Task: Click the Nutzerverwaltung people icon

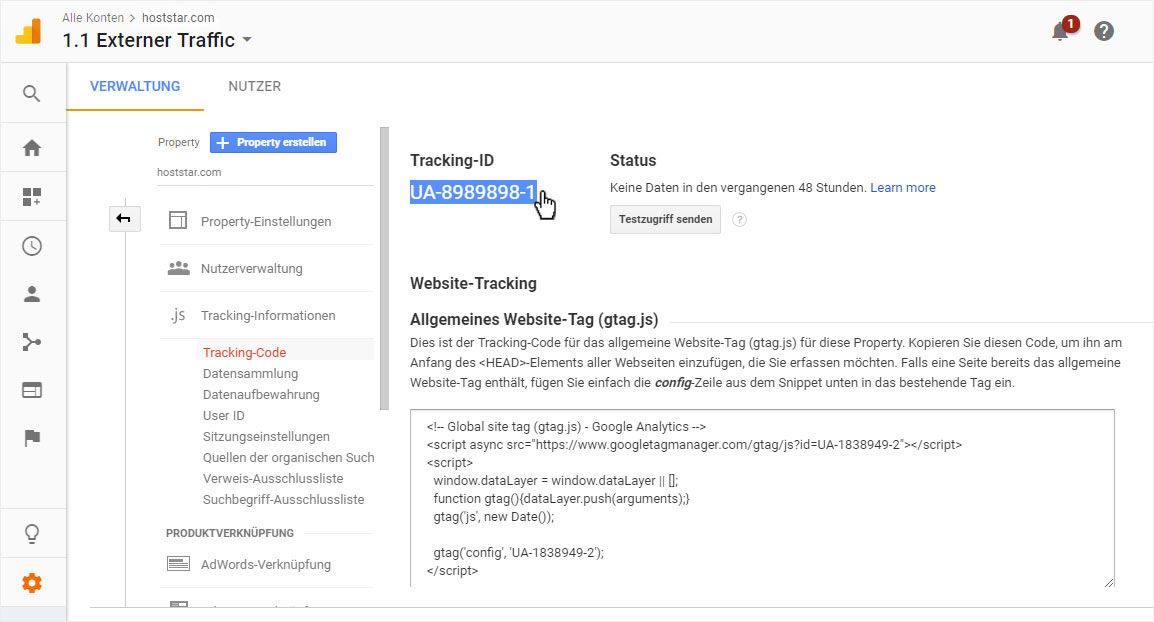Action: point(178,268)
